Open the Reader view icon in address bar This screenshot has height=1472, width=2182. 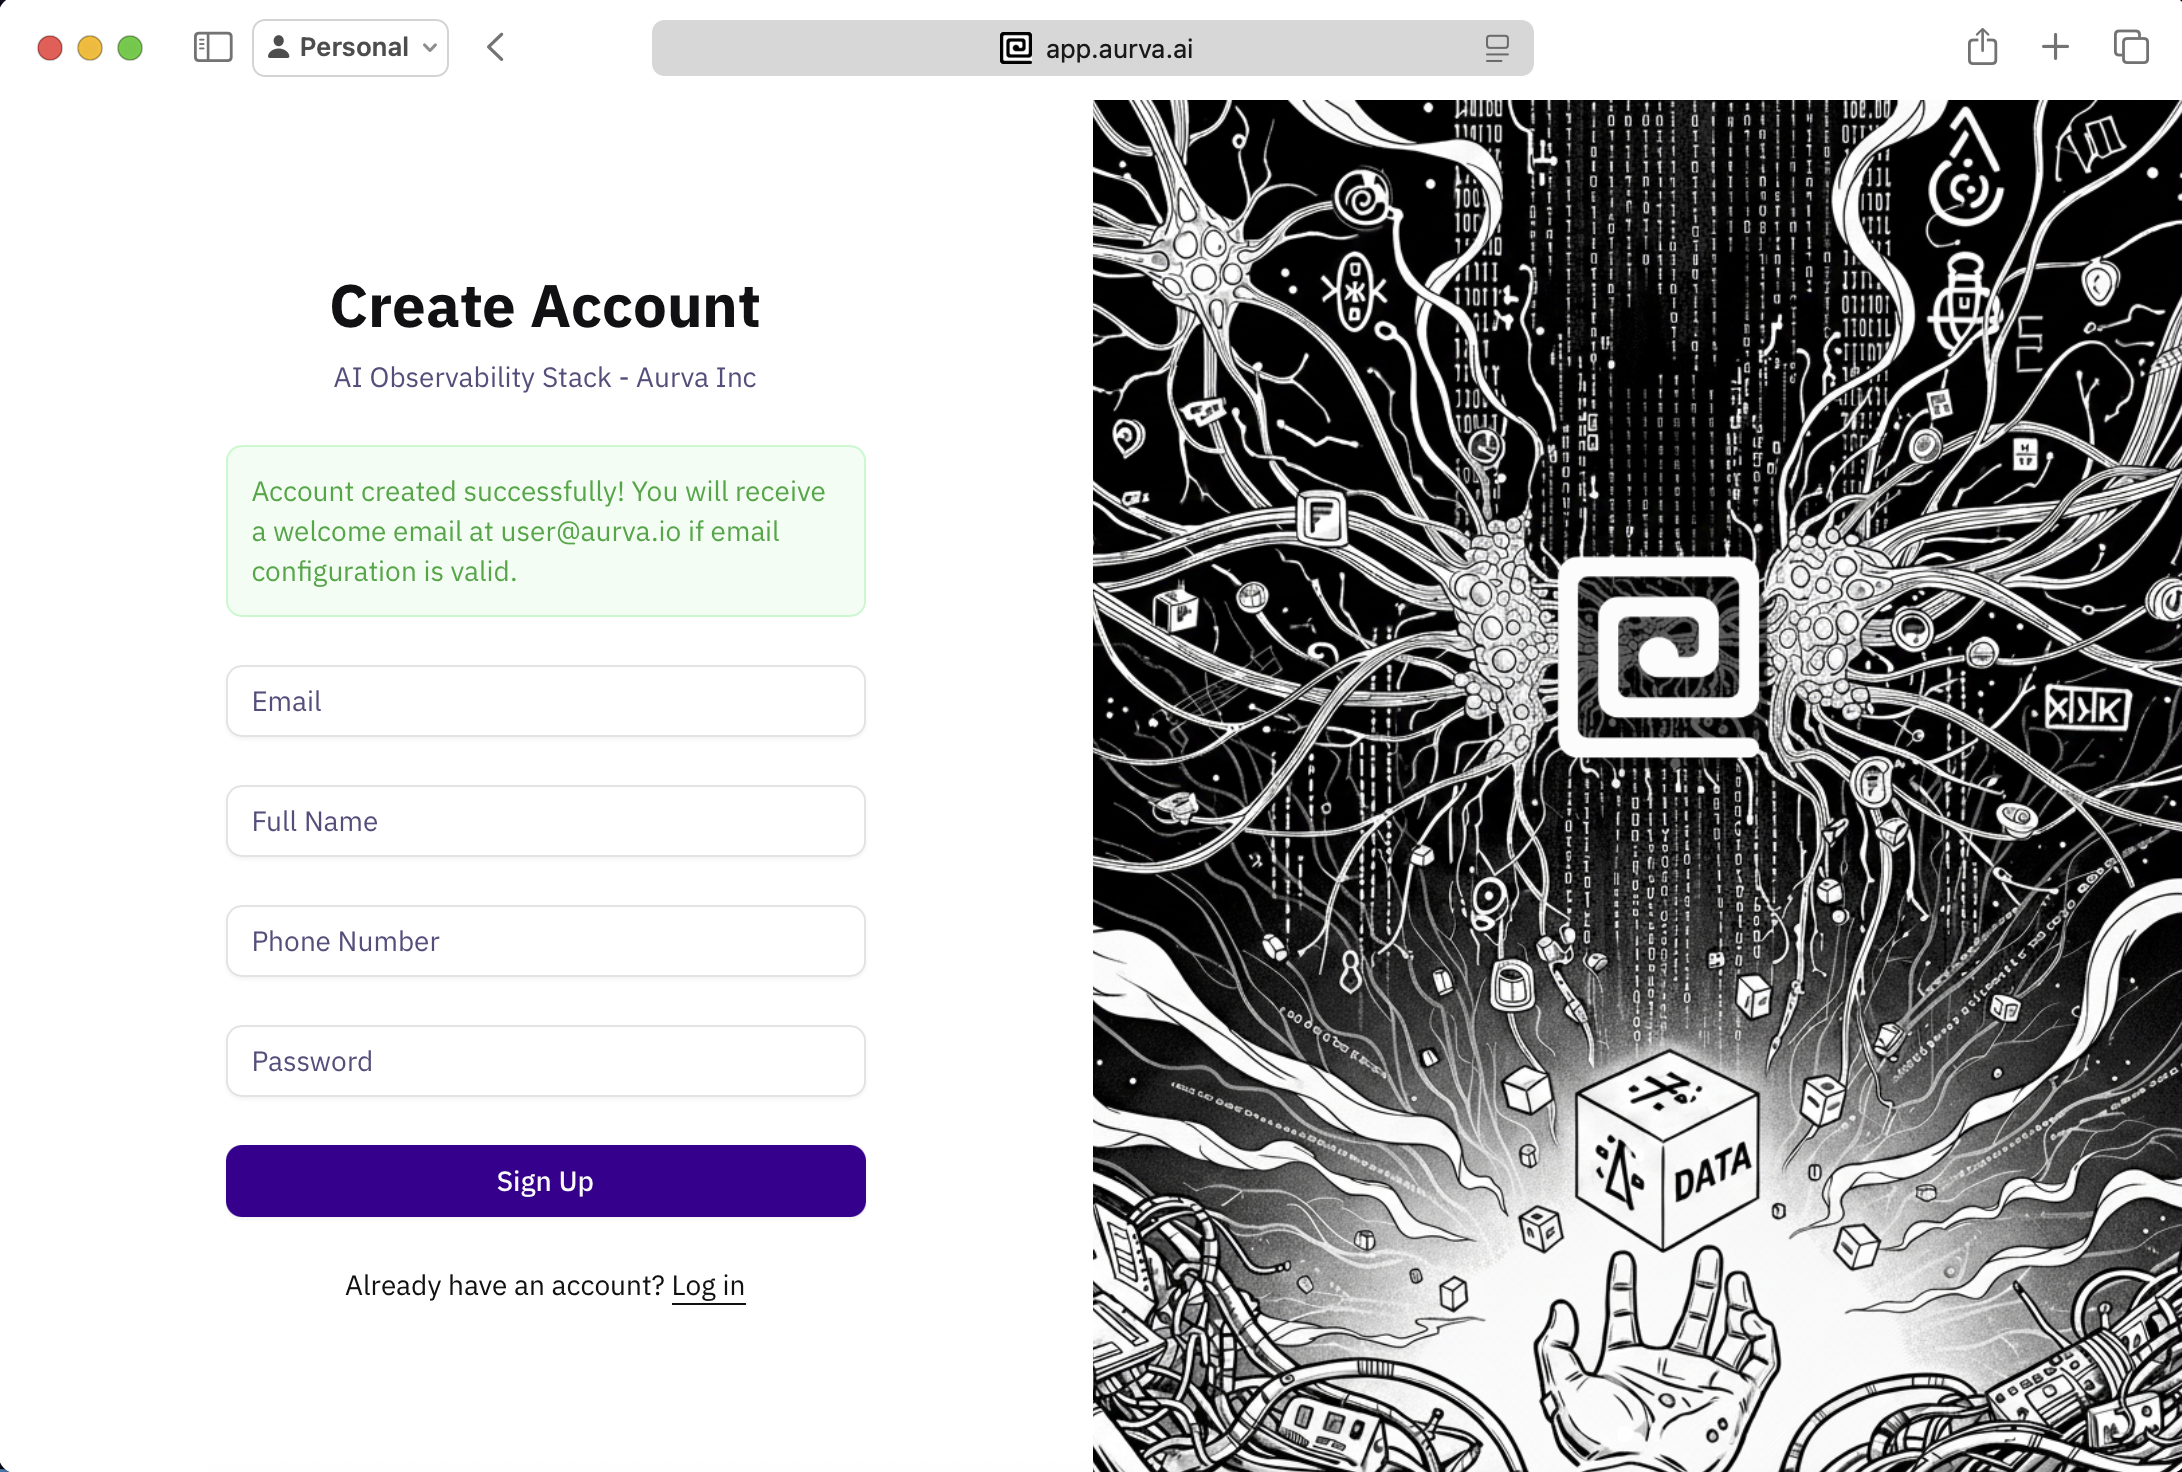click(x=1496, y=48)
